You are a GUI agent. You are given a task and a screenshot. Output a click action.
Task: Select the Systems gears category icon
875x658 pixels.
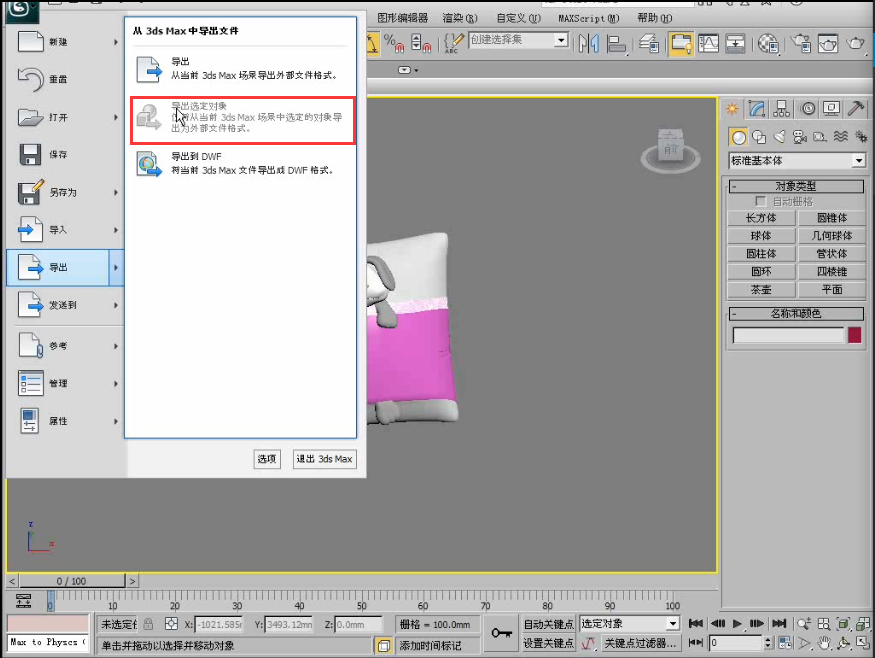861,137
